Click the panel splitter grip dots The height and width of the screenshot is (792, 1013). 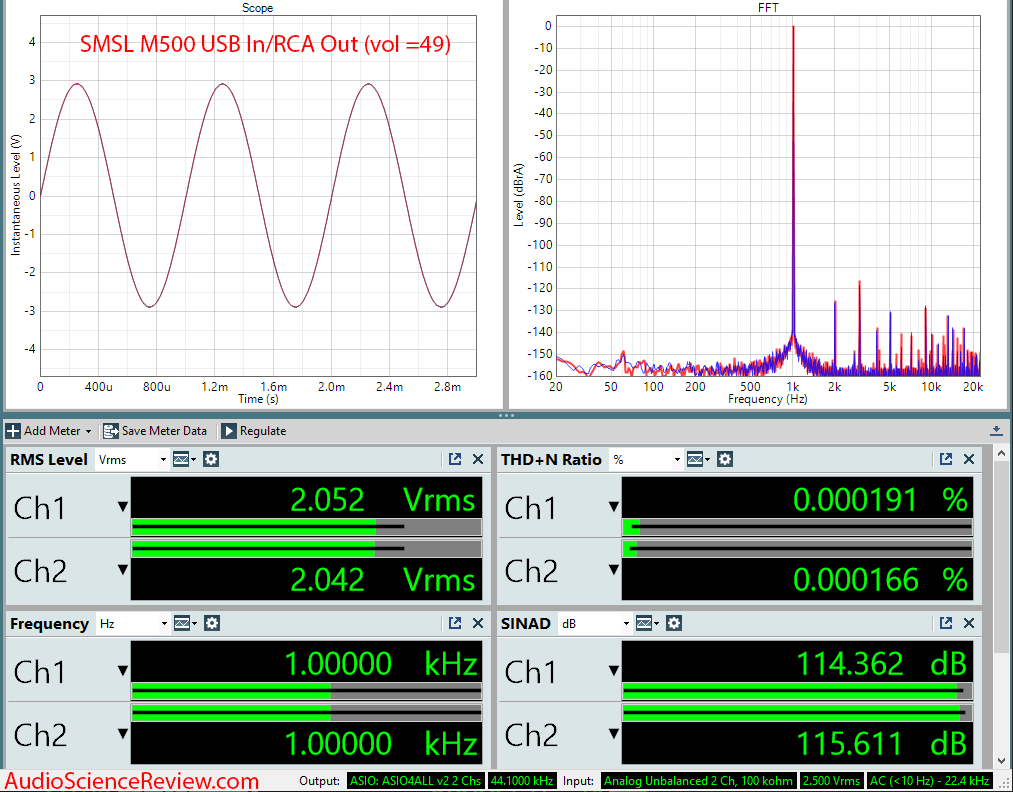click(x=506, y=415)
